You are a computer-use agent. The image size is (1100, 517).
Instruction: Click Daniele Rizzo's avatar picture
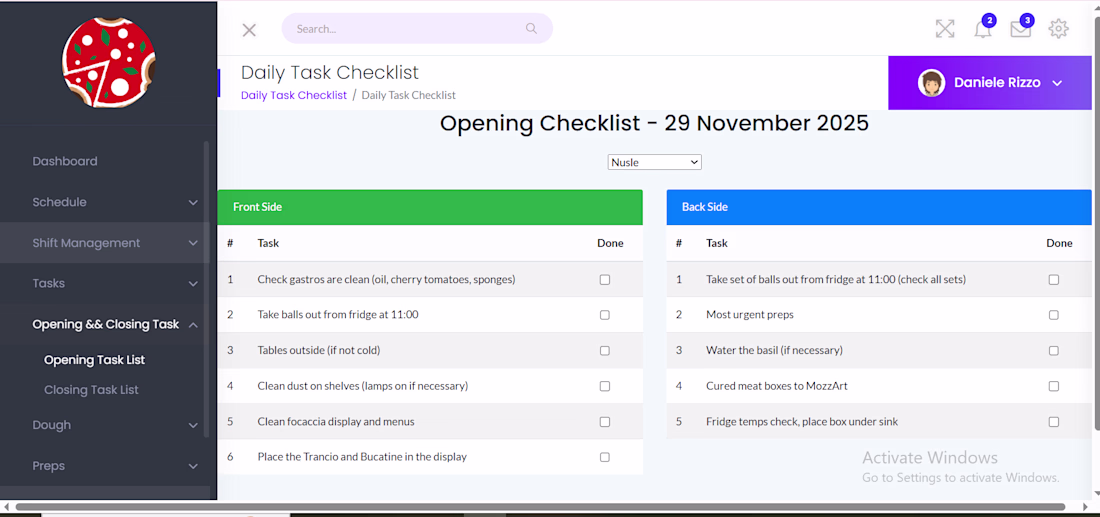point(932,83)
